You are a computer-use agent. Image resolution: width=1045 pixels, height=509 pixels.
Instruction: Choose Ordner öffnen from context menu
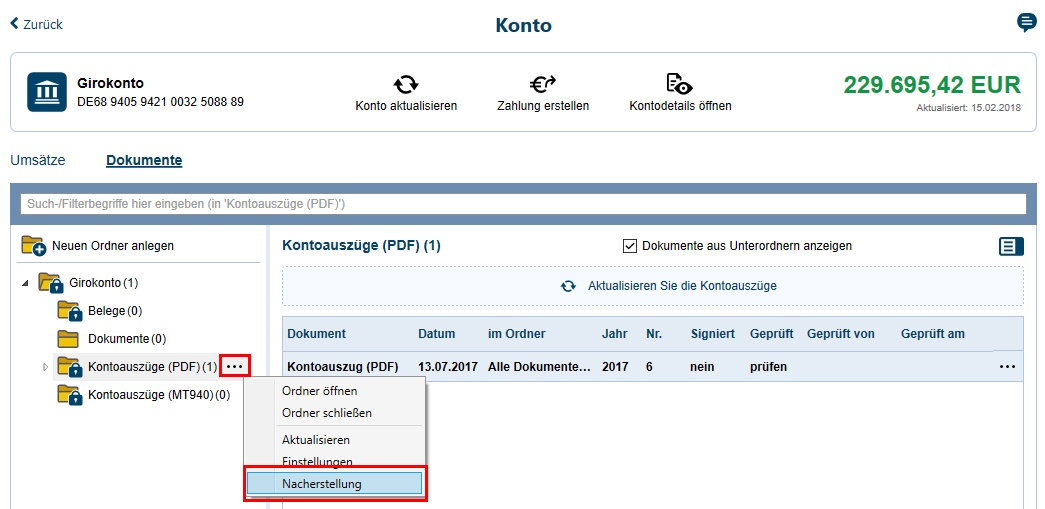(x=319, y=391)
